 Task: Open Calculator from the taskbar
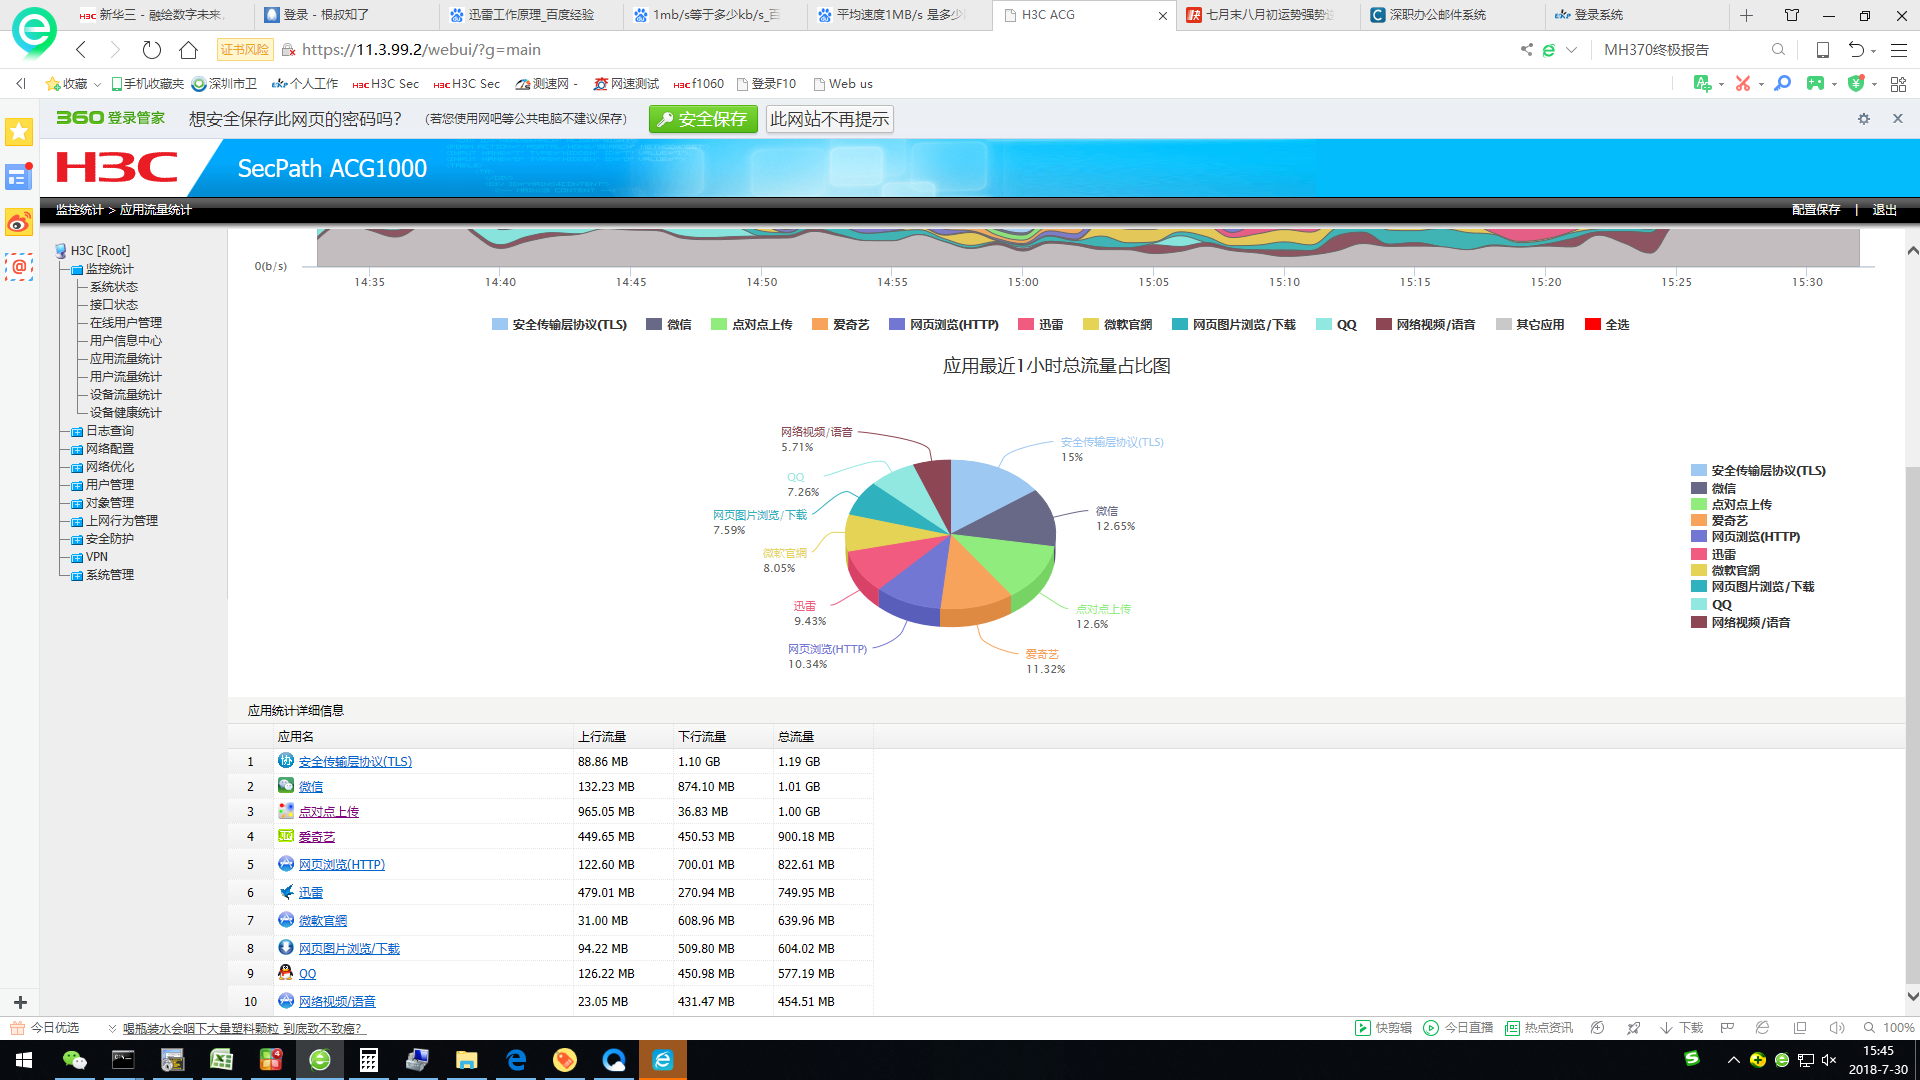pyautogui.click(x=368, y=1060)
